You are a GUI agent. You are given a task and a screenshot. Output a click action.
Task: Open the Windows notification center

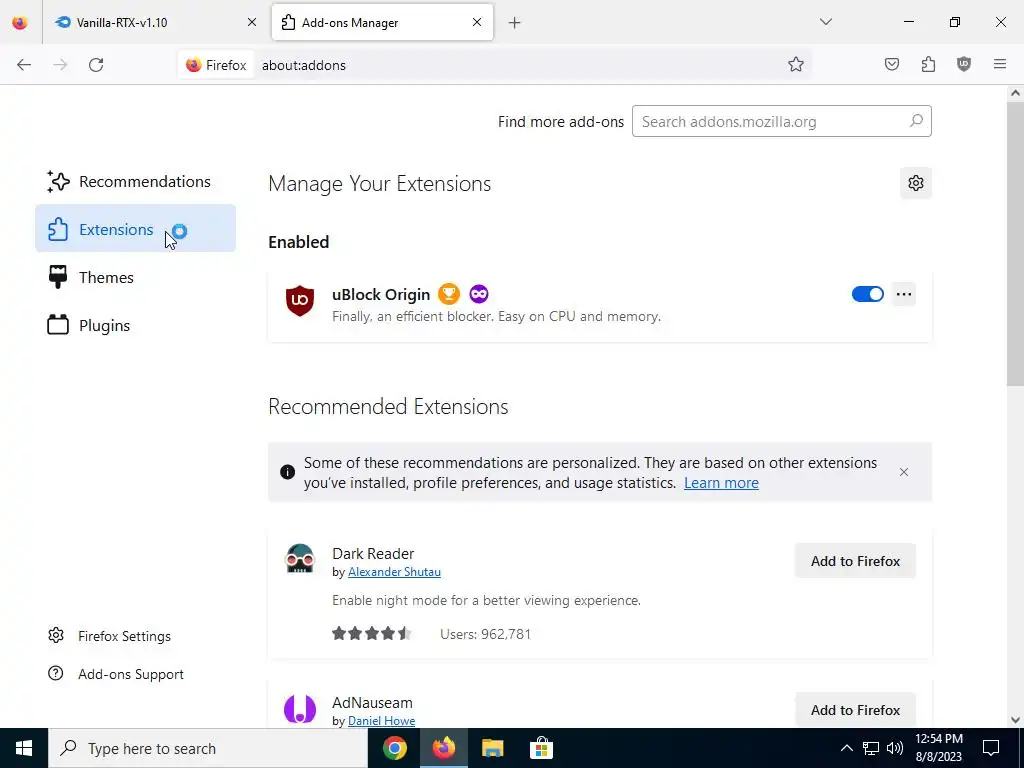point(991,748)
